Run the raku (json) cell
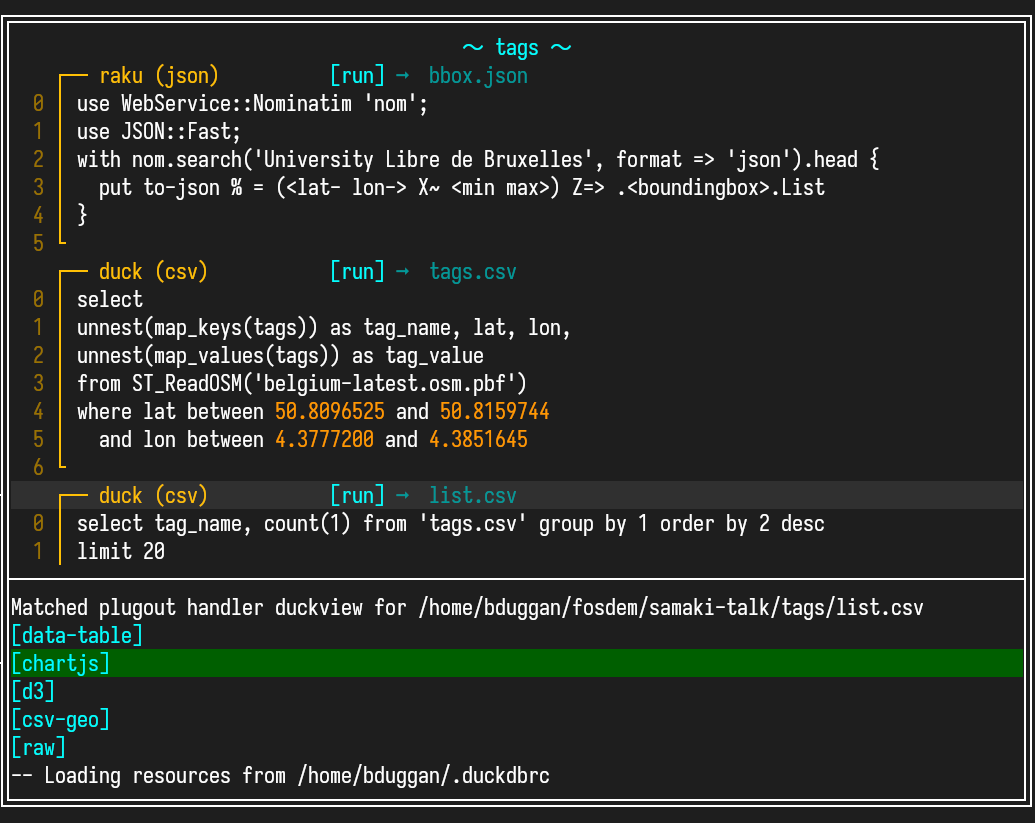Screen dimensions: 1035x823 click(x=356, y=76)
